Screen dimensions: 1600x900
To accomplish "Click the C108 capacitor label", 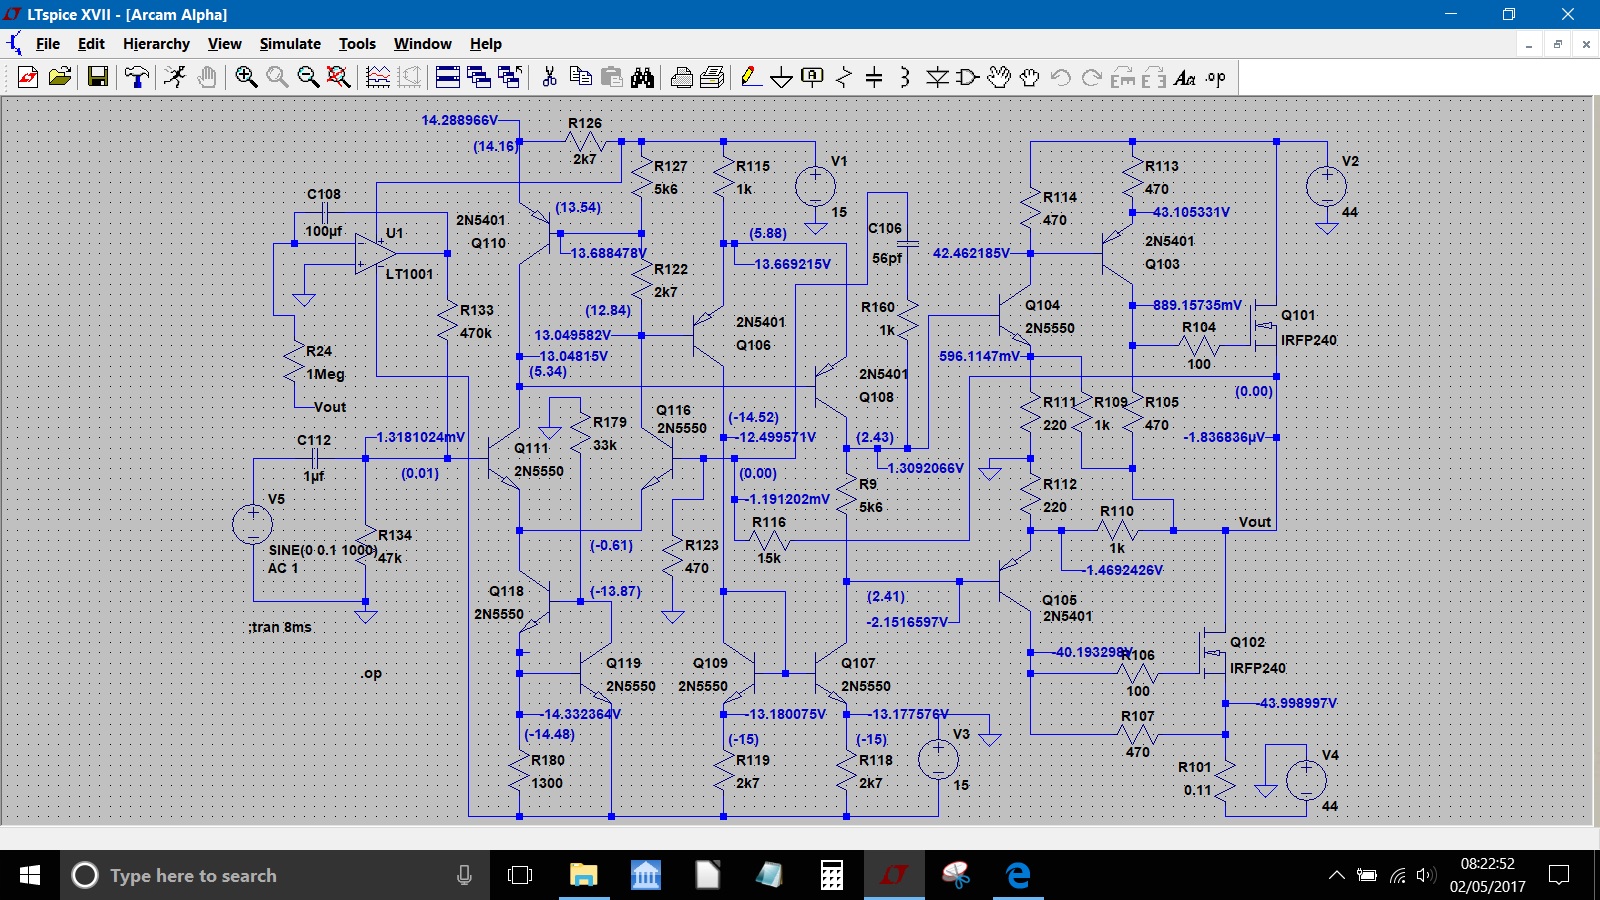I will point(324,194).
